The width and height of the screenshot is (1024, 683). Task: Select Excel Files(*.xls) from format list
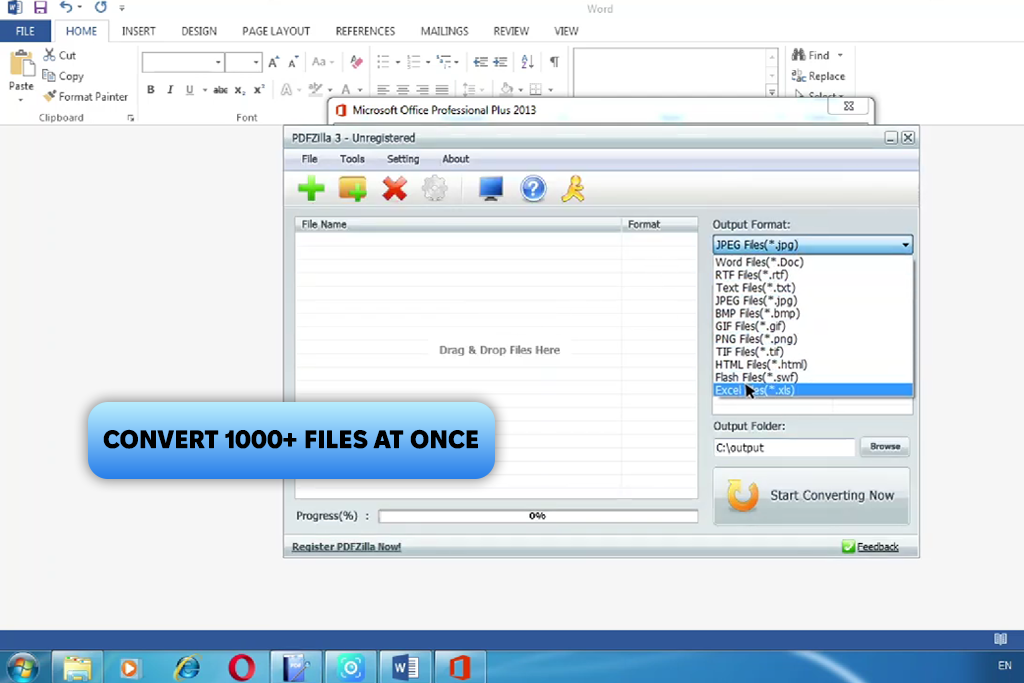813,390
